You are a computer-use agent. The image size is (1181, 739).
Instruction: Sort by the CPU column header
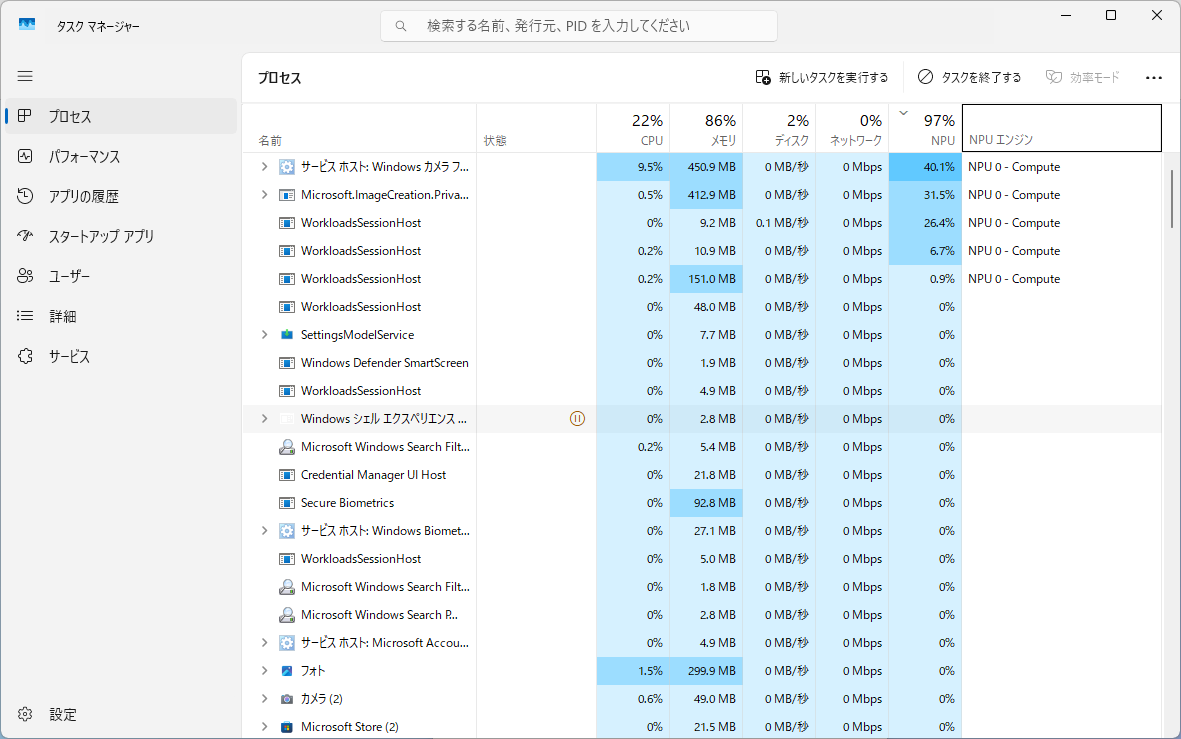[x=633, y=128]
